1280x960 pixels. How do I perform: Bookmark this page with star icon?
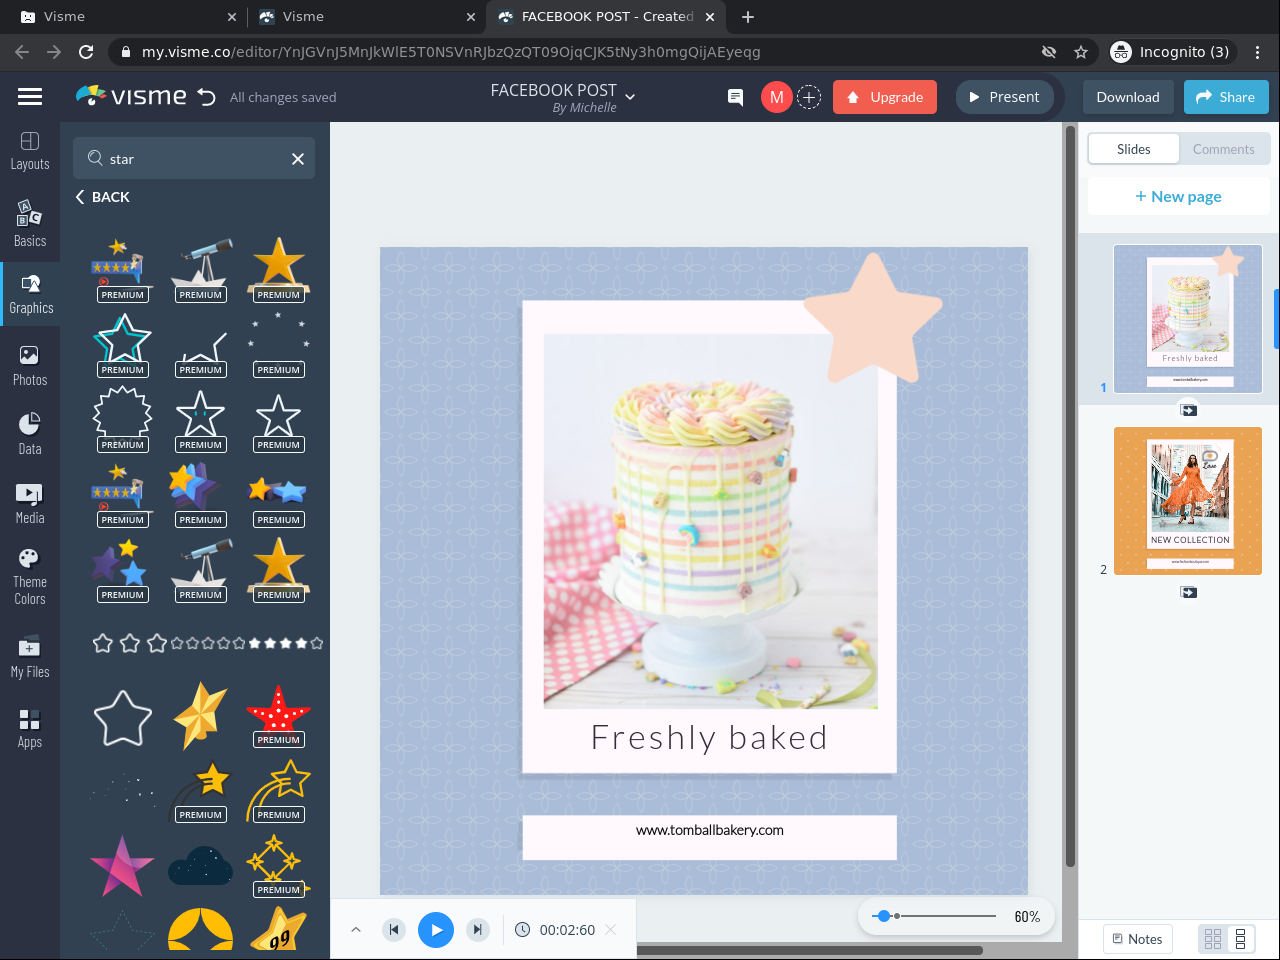click(1081, 52)
